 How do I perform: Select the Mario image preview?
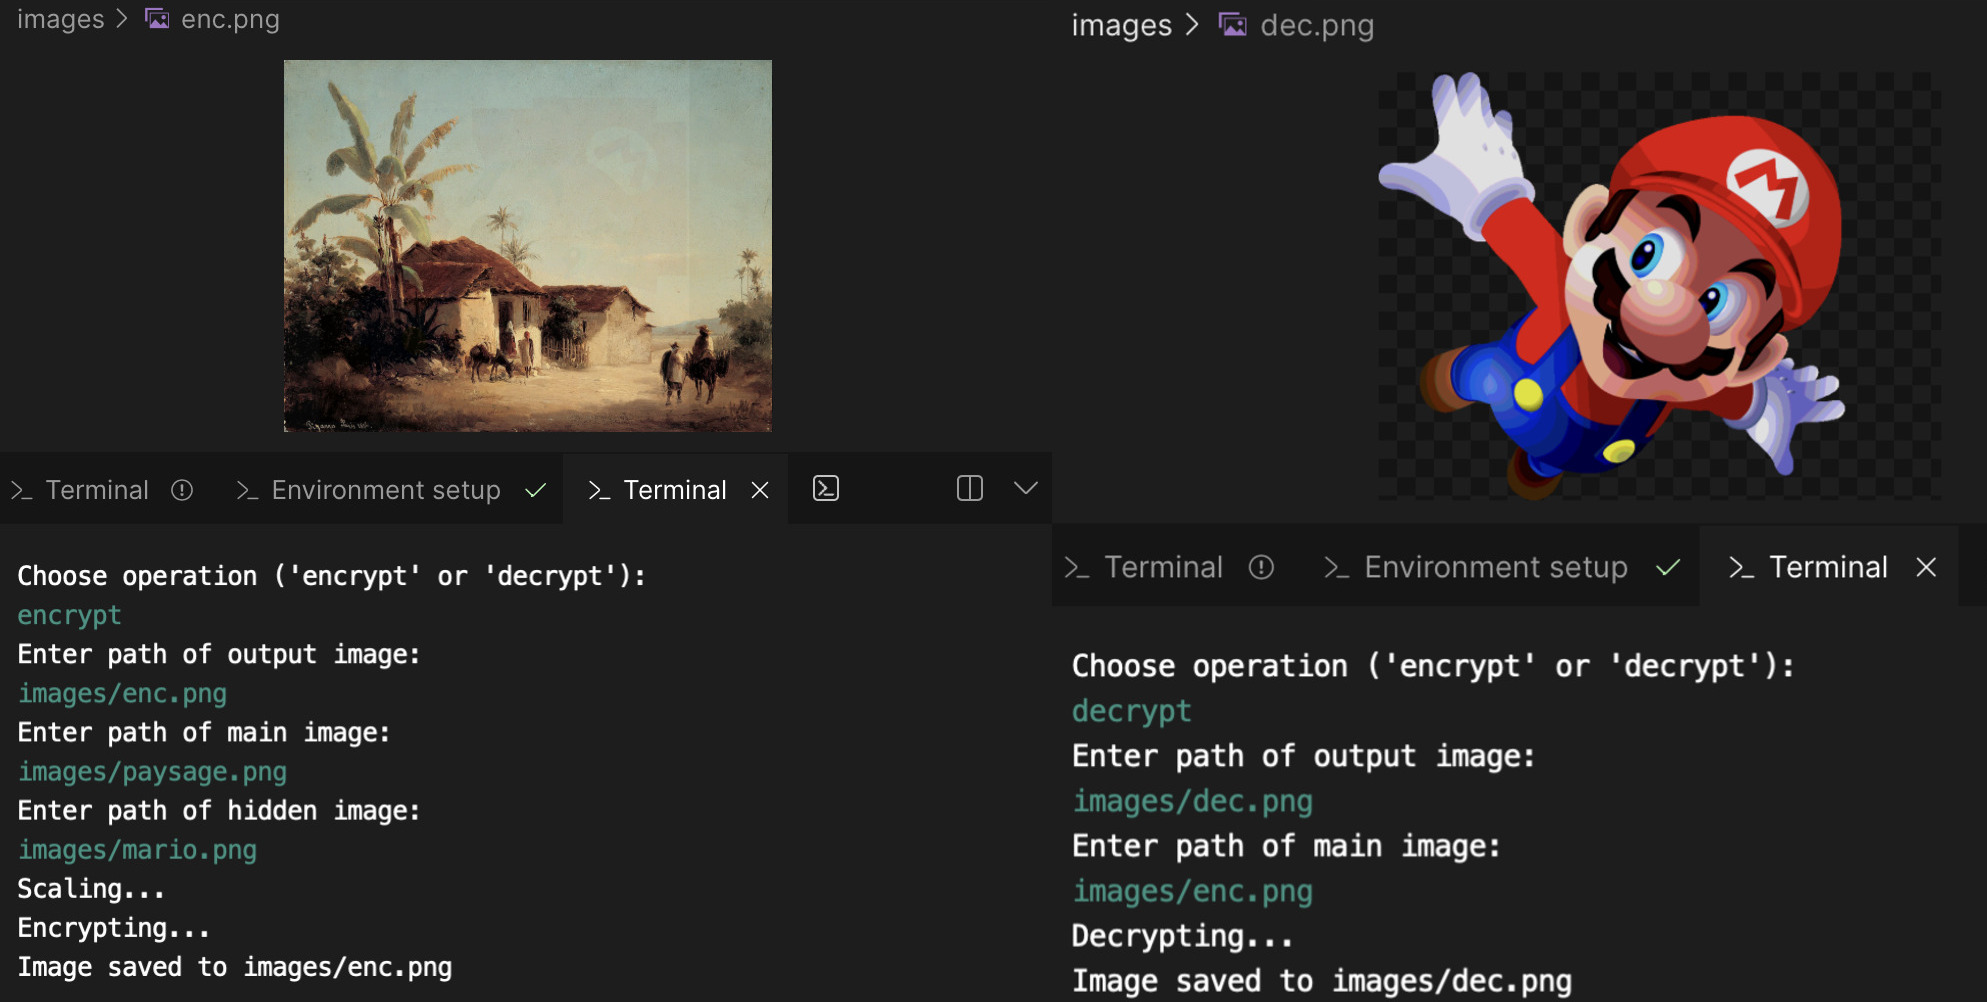[x=1658, y=286]
